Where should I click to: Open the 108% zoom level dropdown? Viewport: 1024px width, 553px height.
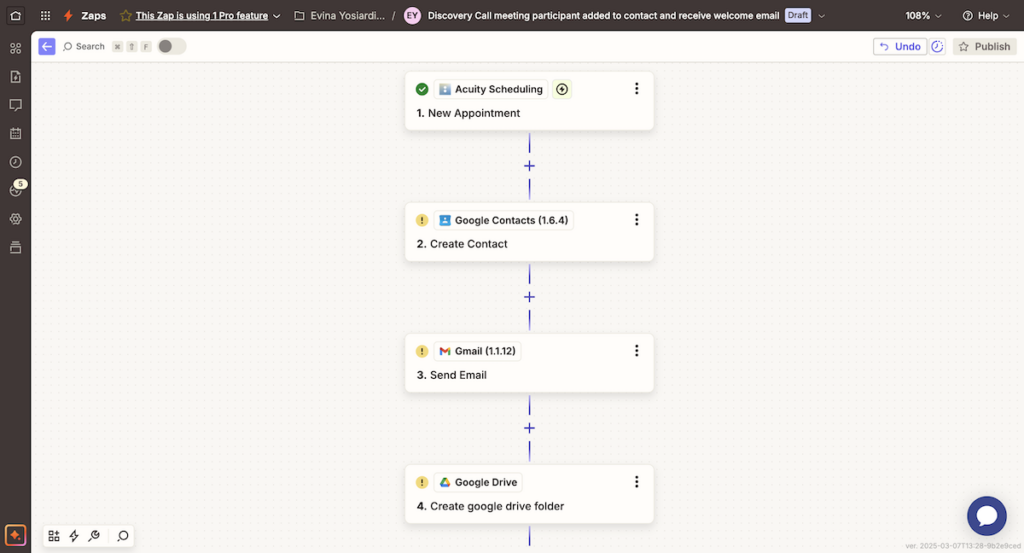tap(923, 16)
